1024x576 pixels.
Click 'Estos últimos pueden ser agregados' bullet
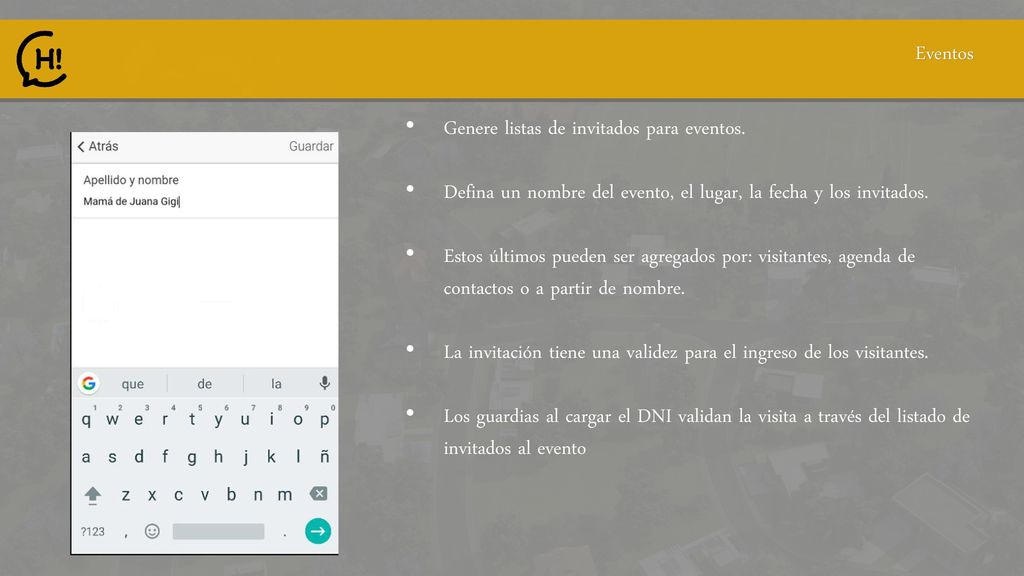679,272
